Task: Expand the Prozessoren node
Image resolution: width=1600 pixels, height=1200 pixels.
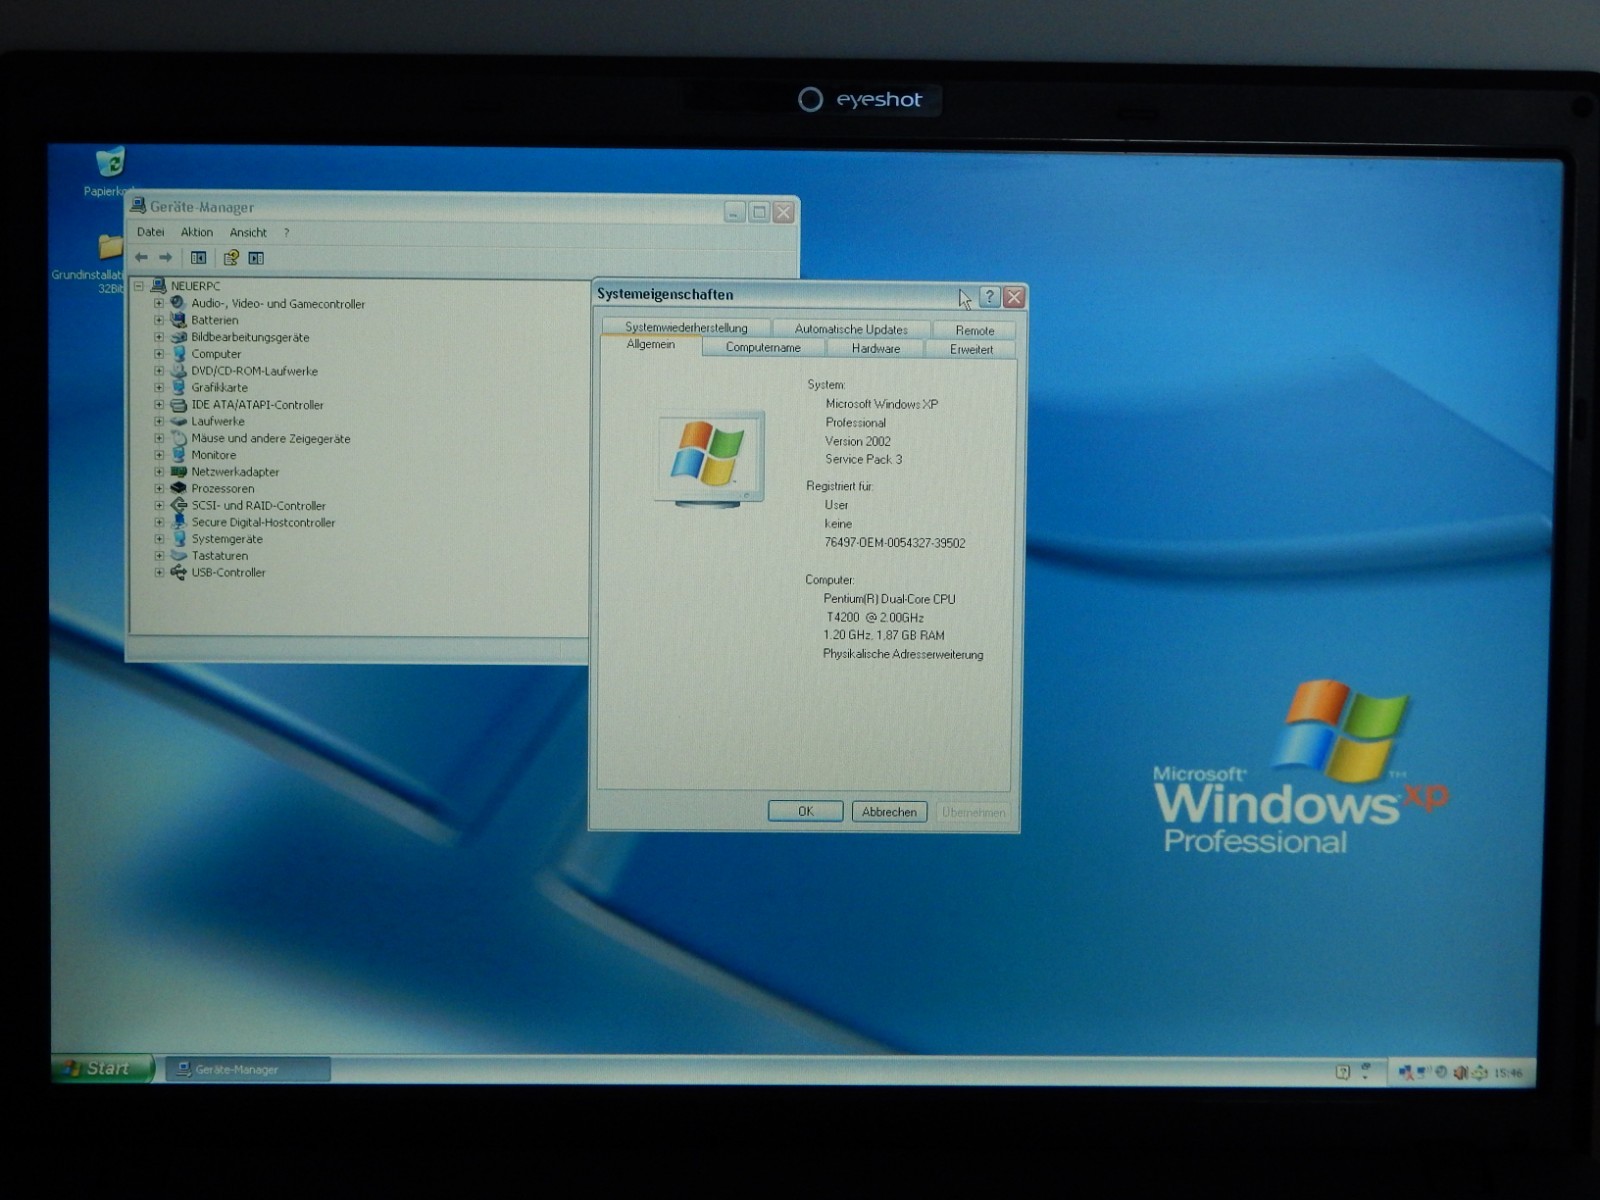Action: (x=159, y=489)
